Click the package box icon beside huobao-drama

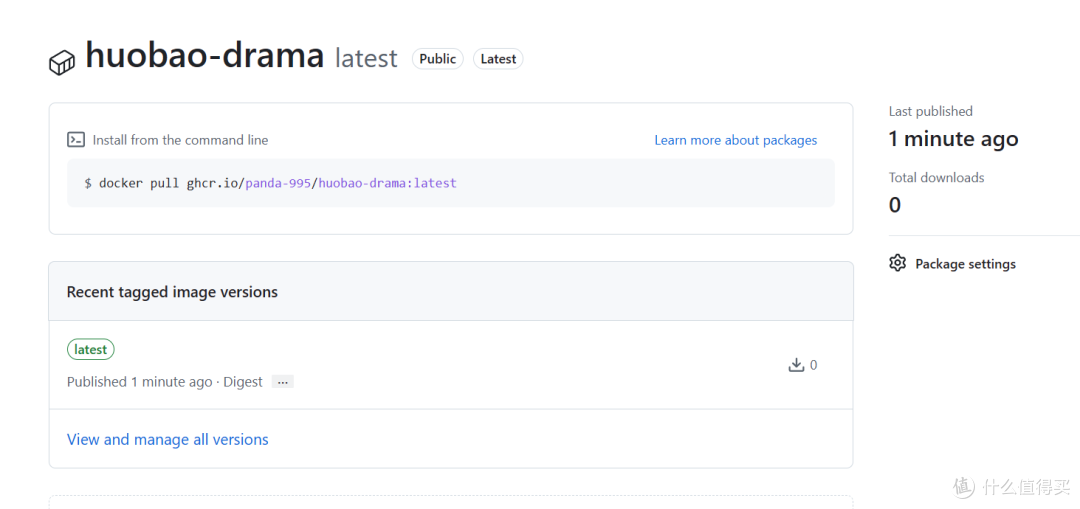pyautogui.click(x=61, y=63)
